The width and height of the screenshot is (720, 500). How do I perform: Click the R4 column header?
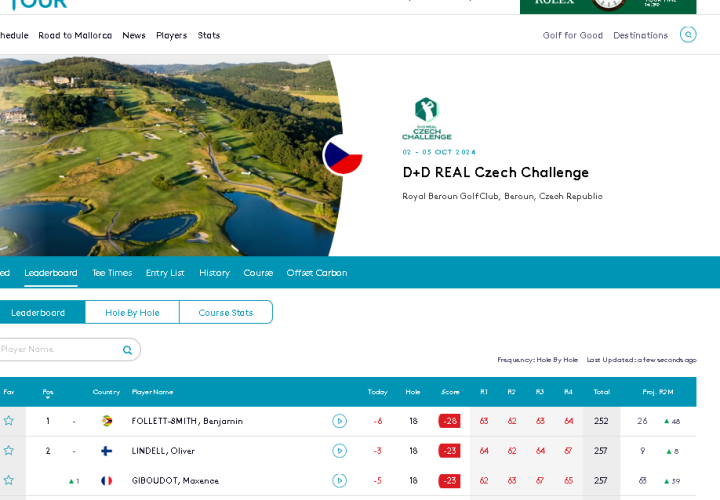[568, 392]
